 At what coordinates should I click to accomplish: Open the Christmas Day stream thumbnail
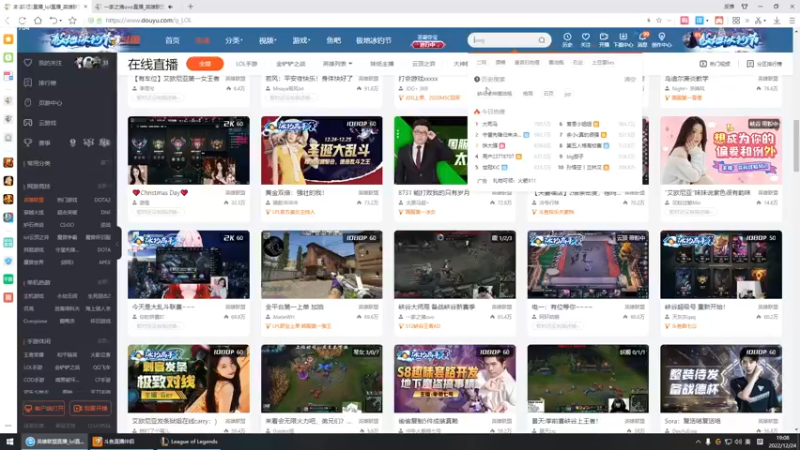click(189, 151)
